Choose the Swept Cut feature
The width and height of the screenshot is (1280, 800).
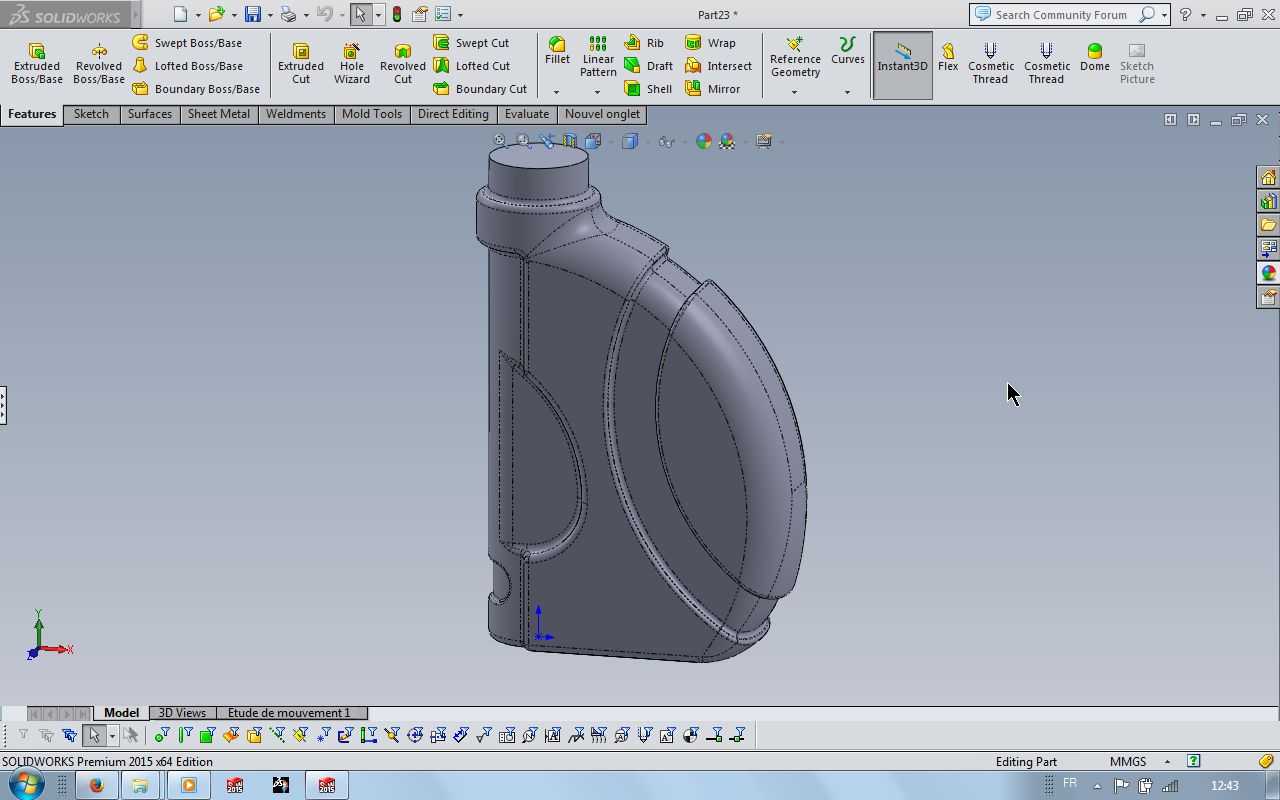point(471,43)
